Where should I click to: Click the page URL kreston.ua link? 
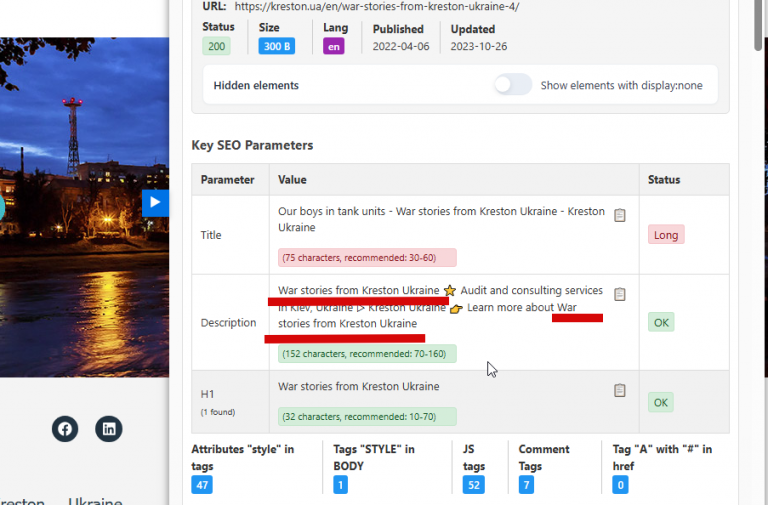377,6
